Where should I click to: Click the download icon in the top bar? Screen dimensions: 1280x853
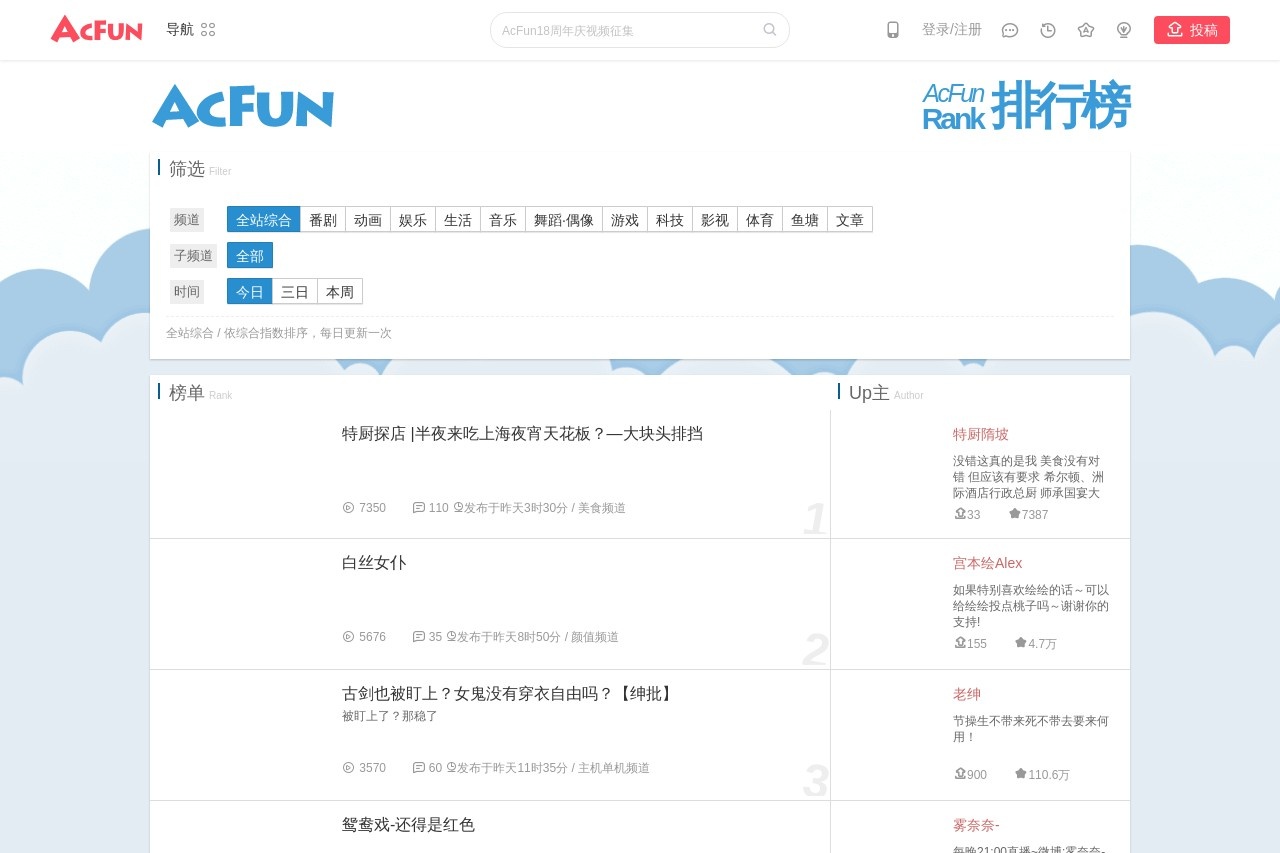(x=1123, y=30)
